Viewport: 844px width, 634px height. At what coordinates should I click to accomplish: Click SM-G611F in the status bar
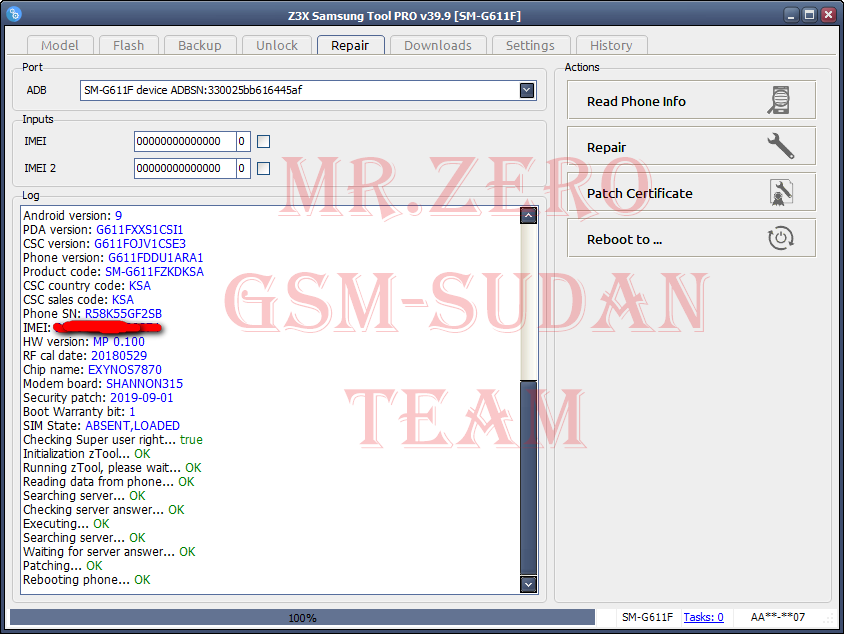tap(648, 617)
